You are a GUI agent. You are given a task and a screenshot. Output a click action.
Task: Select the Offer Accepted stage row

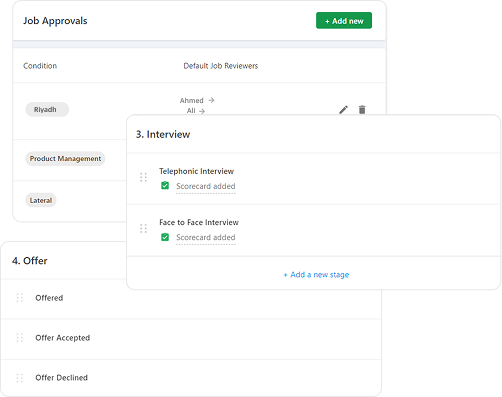pyautogui.click(x=191, y=339)
